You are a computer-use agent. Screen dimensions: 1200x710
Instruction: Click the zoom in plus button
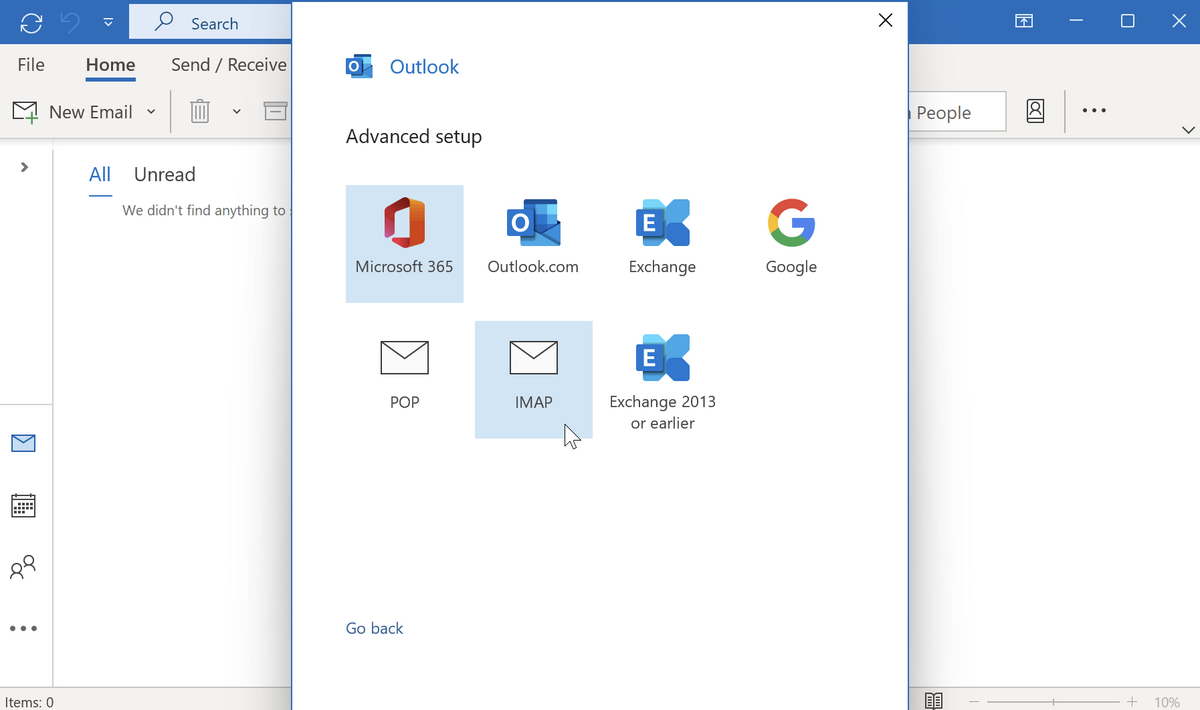point(1132,702)
